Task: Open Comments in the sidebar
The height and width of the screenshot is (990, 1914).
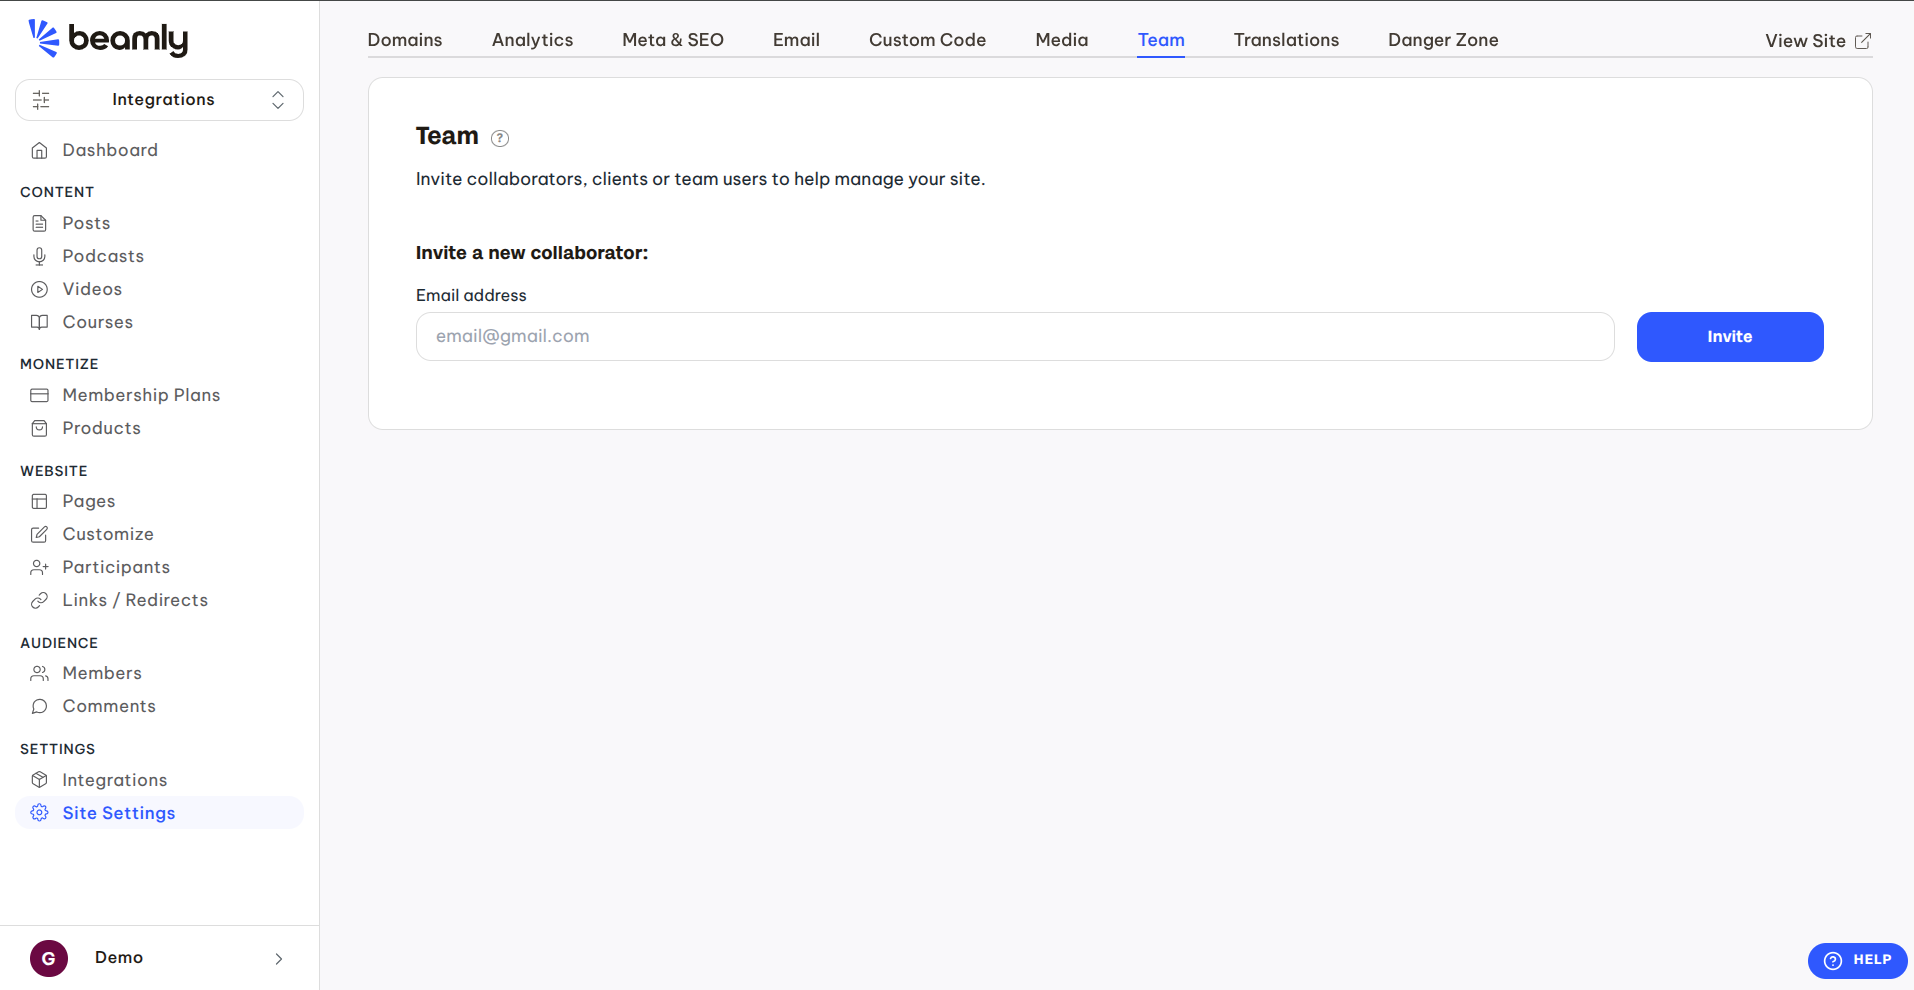Action: click(x=109, y=706)
